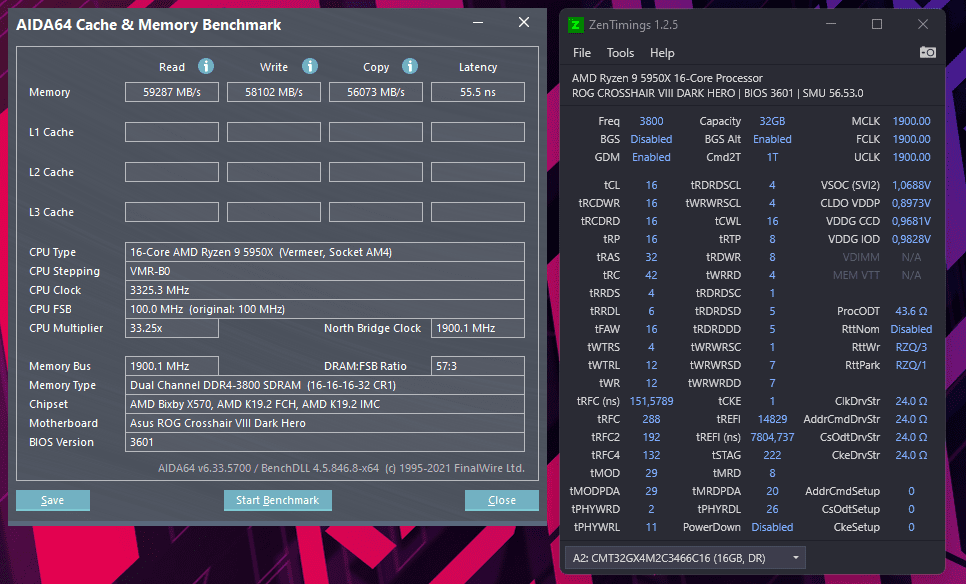This screenshot has height=584, width=966.
Task: Minimize the AIDA64 benchmark window
Action: (478, 23)
